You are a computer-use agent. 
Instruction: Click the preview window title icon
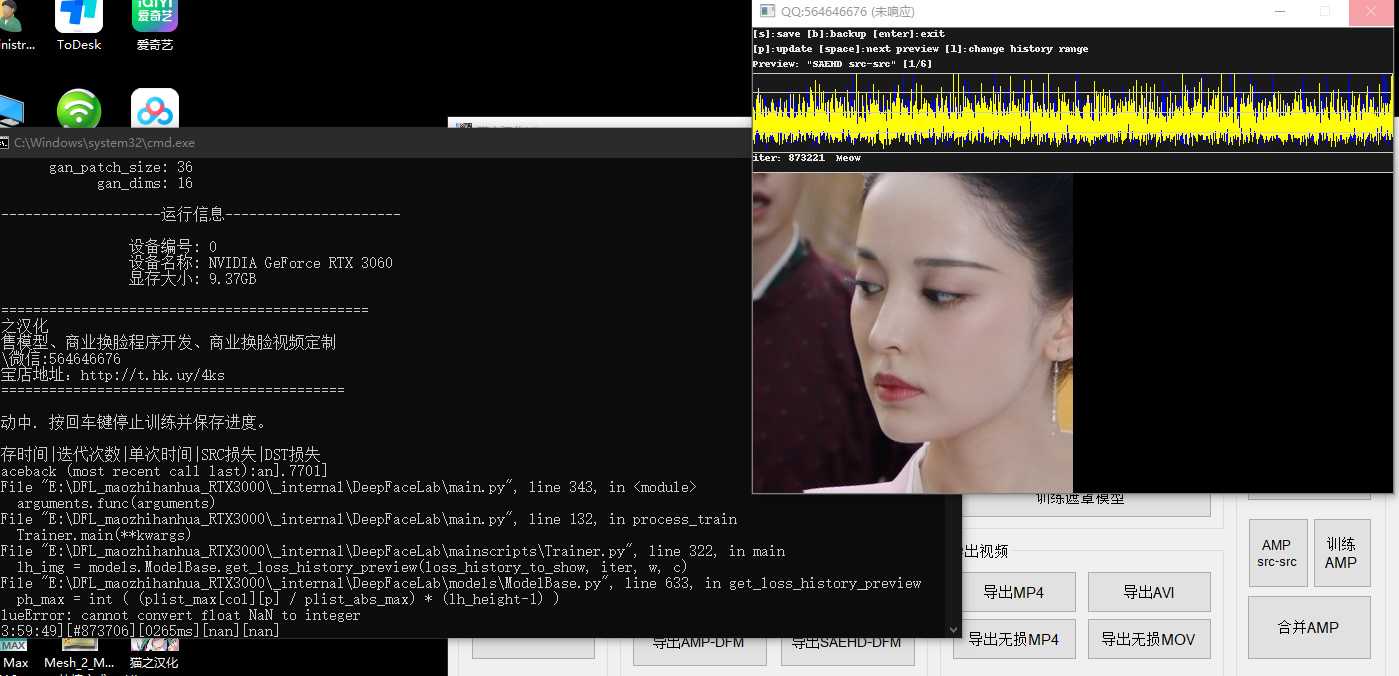(x=767, y=11)
